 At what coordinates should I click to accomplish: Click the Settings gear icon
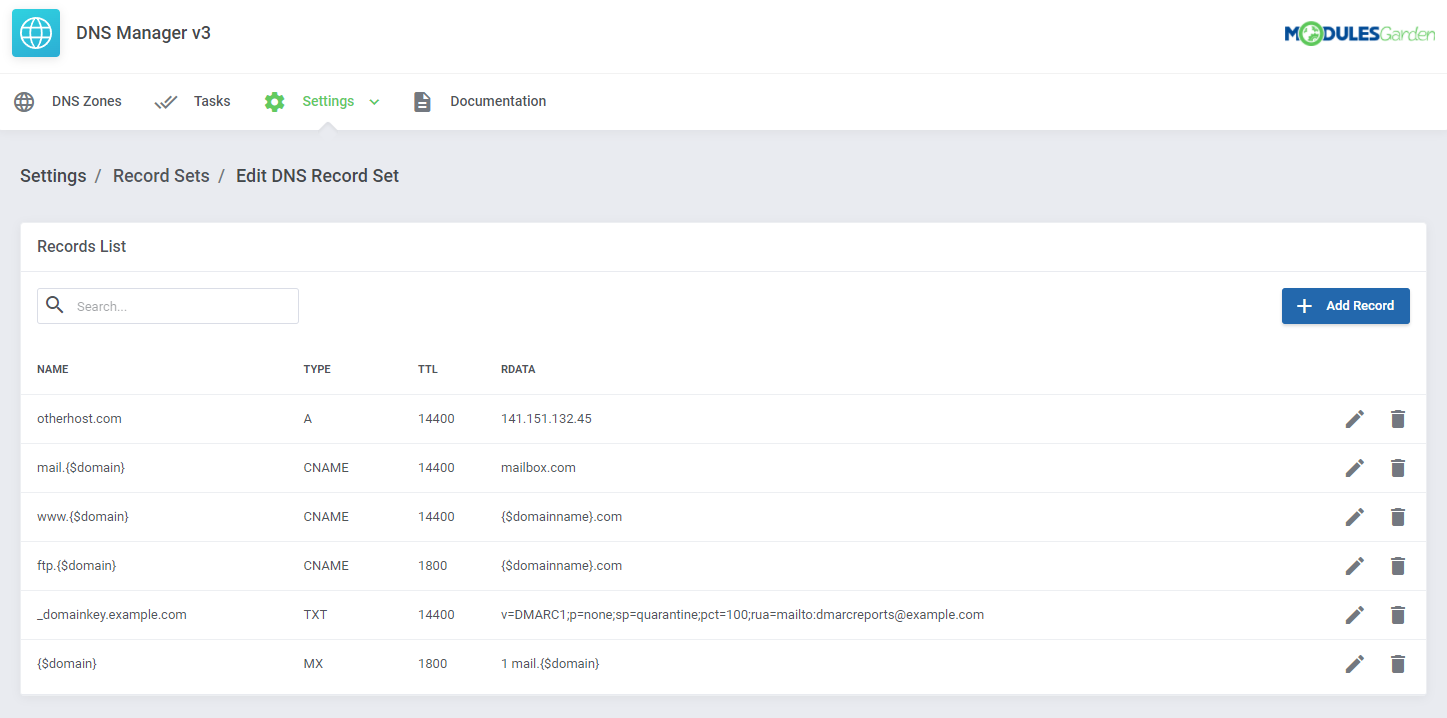(x=274, y=102)
